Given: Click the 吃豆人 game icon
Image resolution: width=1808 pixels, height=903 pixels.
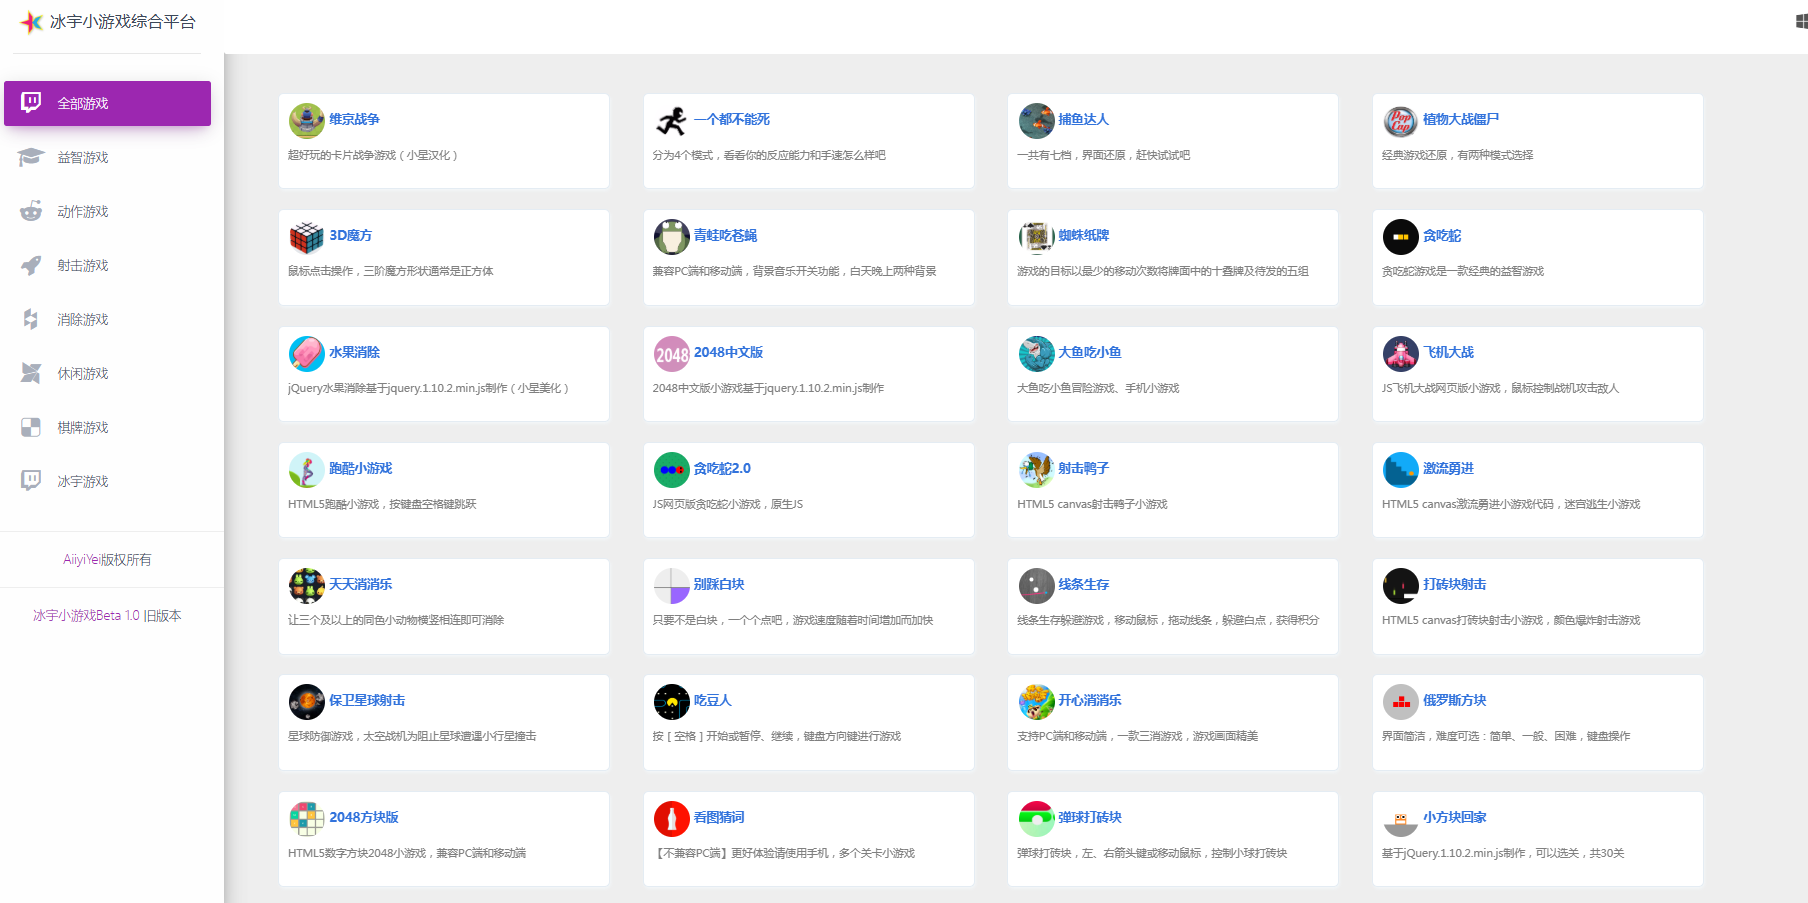Looking at the screenshot, I should click(x=671, y=702).
